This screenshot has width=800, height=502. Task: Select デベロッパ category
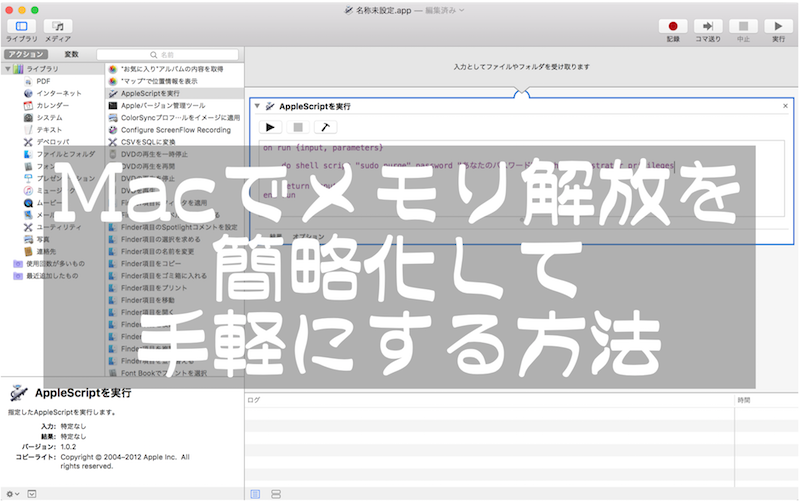pyautogui.click(x=53, y=142)
